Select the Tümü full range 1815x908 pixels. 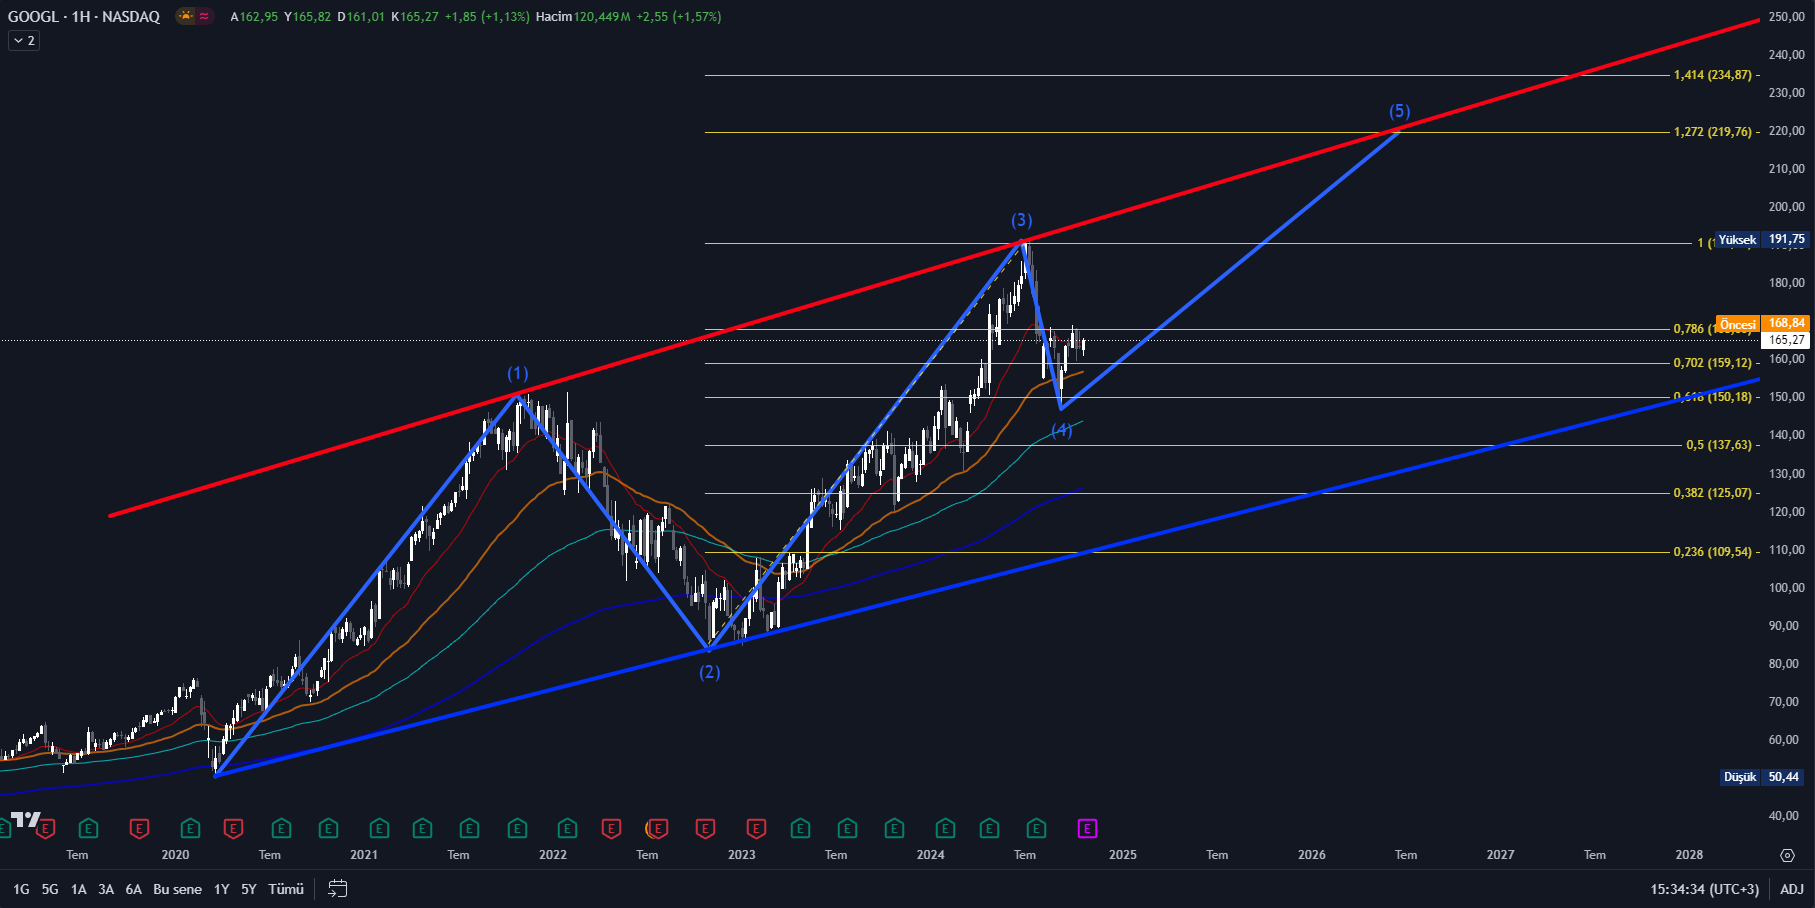click(x=286, y=889)
